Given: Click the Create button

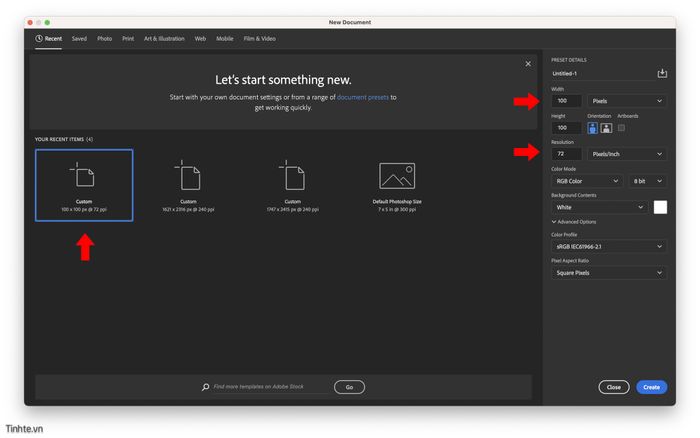Looking at the screenshot, I should (x=651, y=387).
